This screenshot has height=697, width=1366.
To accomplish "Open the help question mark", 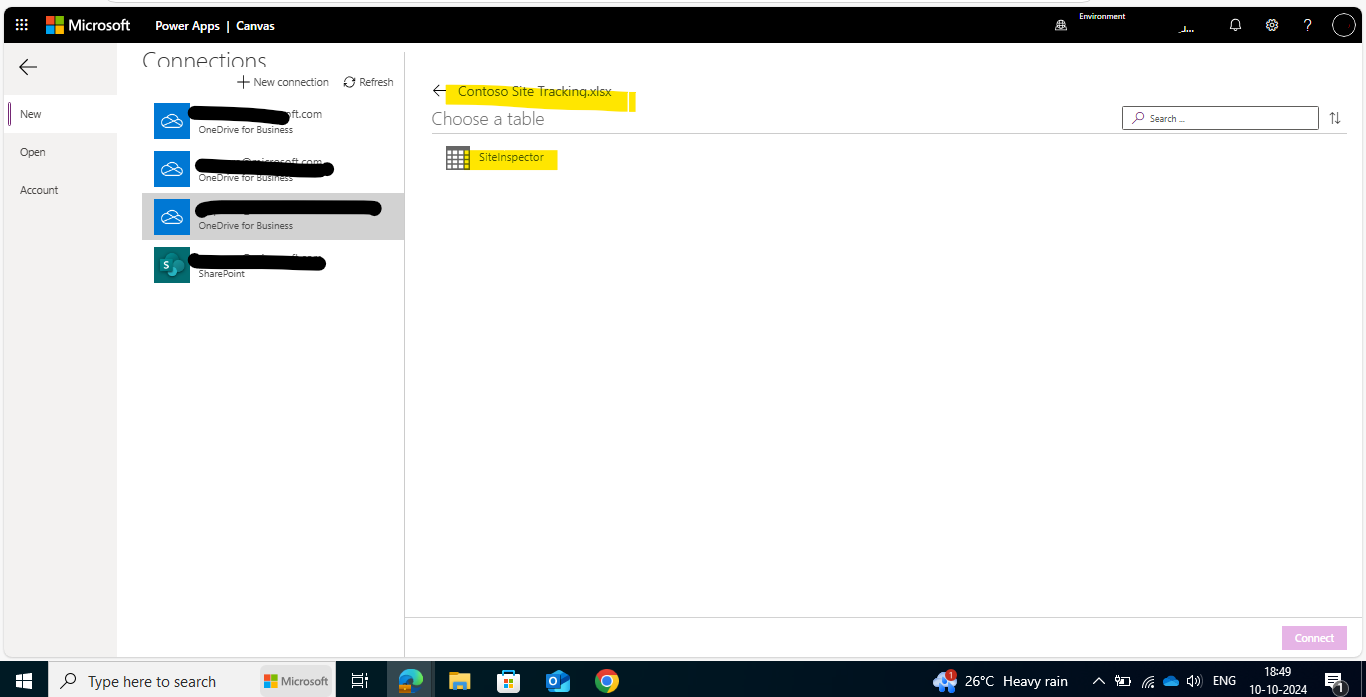I will 1307,25.
